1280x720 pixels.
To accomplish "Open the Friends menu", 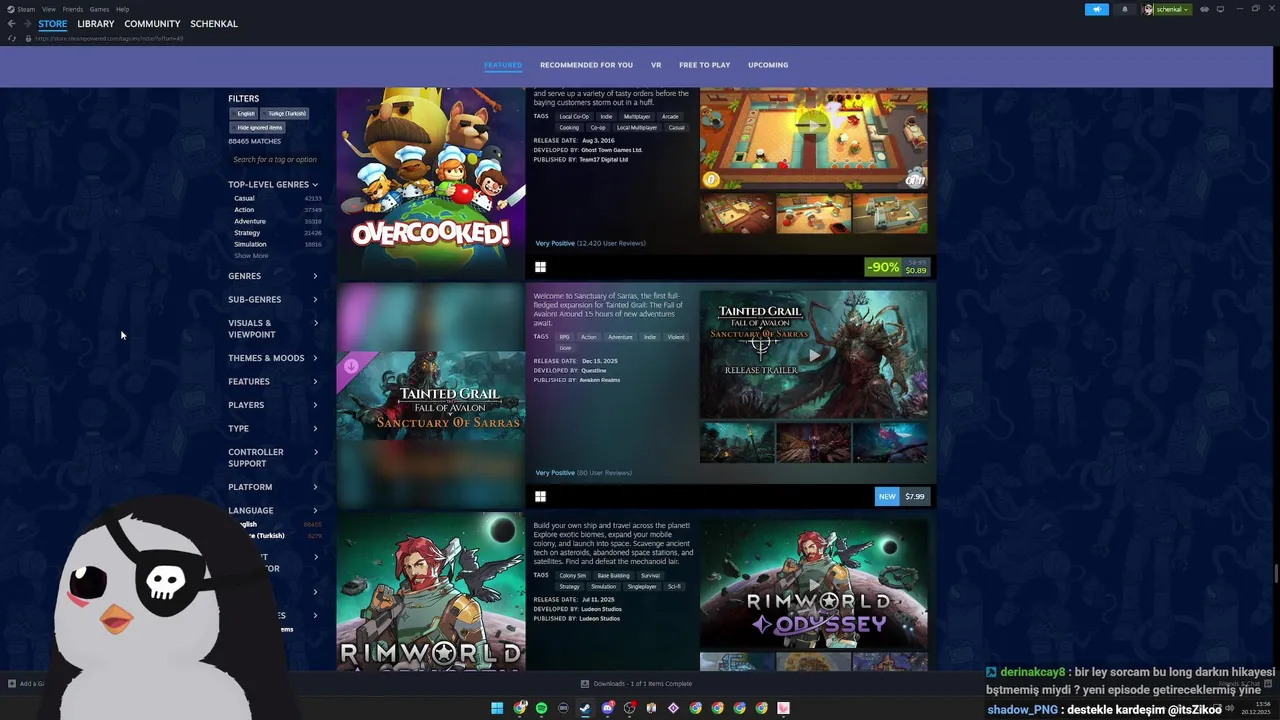I will 73,9.
